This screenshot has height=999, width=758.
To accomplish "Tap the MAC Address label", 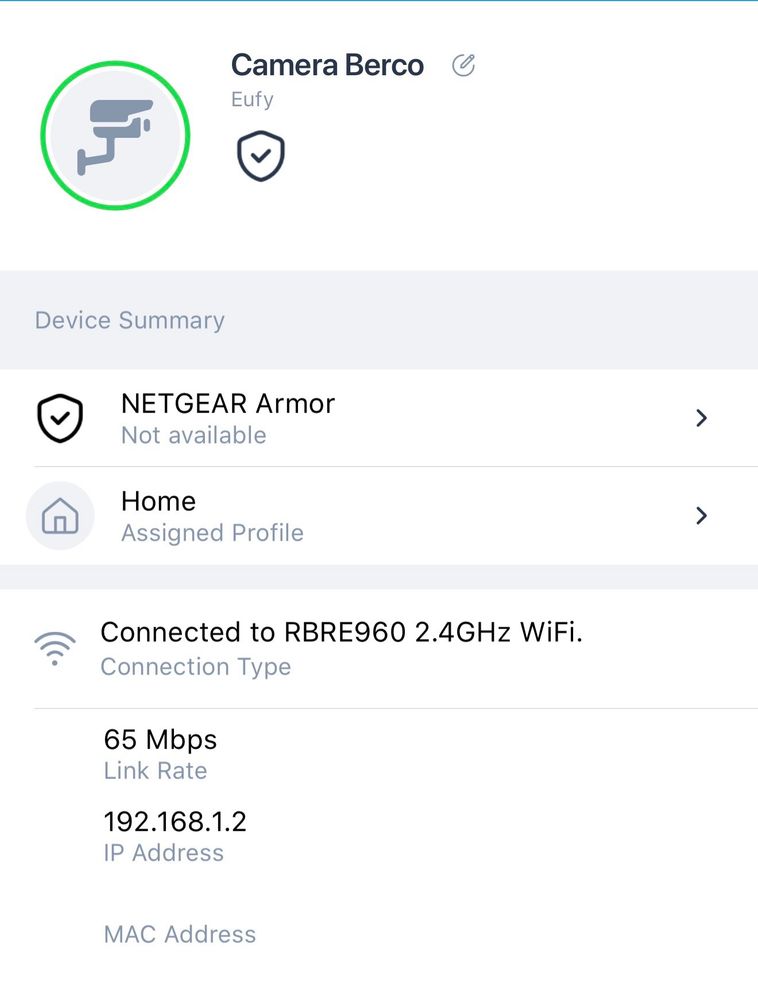I will tap(180, 935).
